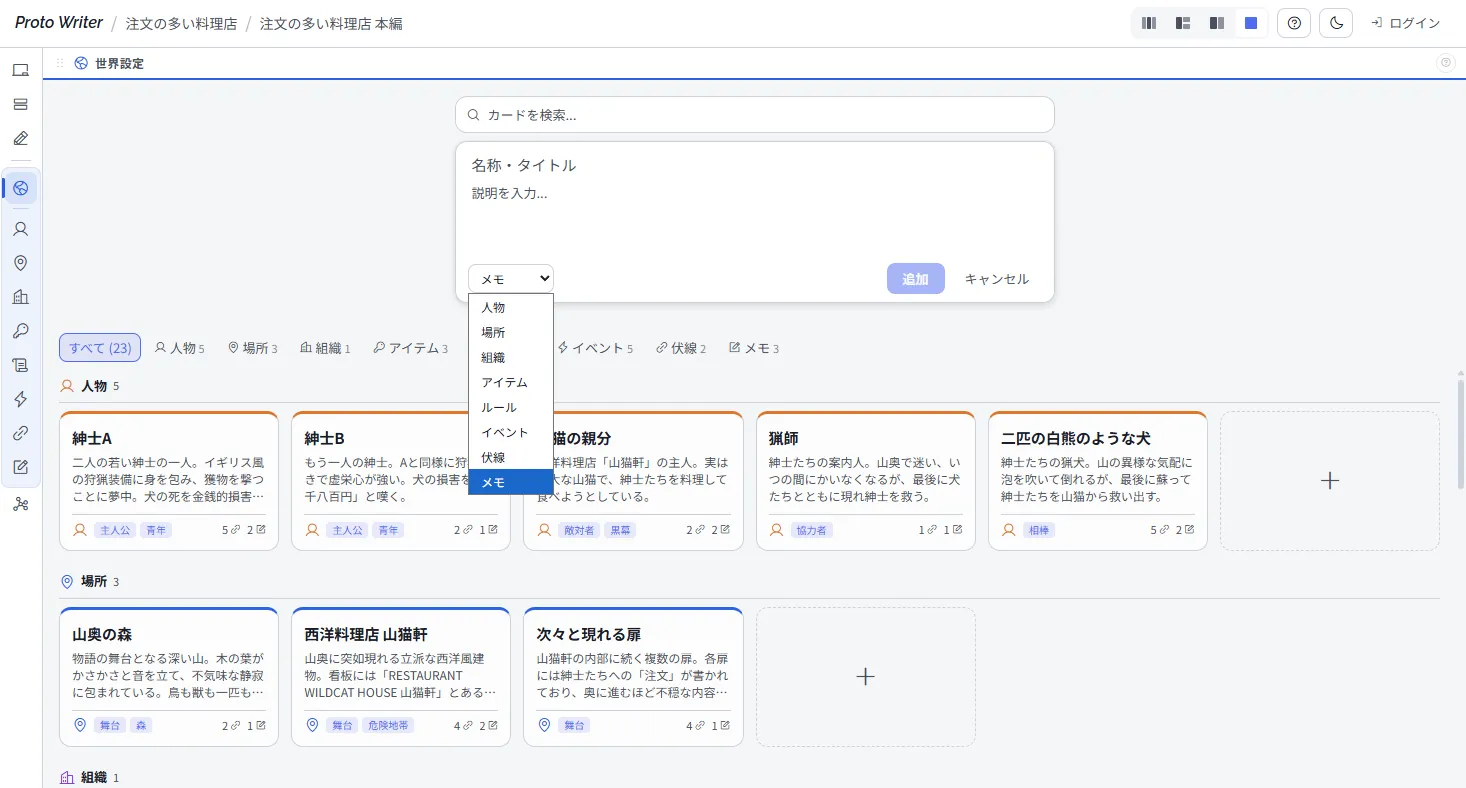
Task: Open the 場所 map pin icon in sidebar
Action: pyautogui.click(x=21, y=263)
